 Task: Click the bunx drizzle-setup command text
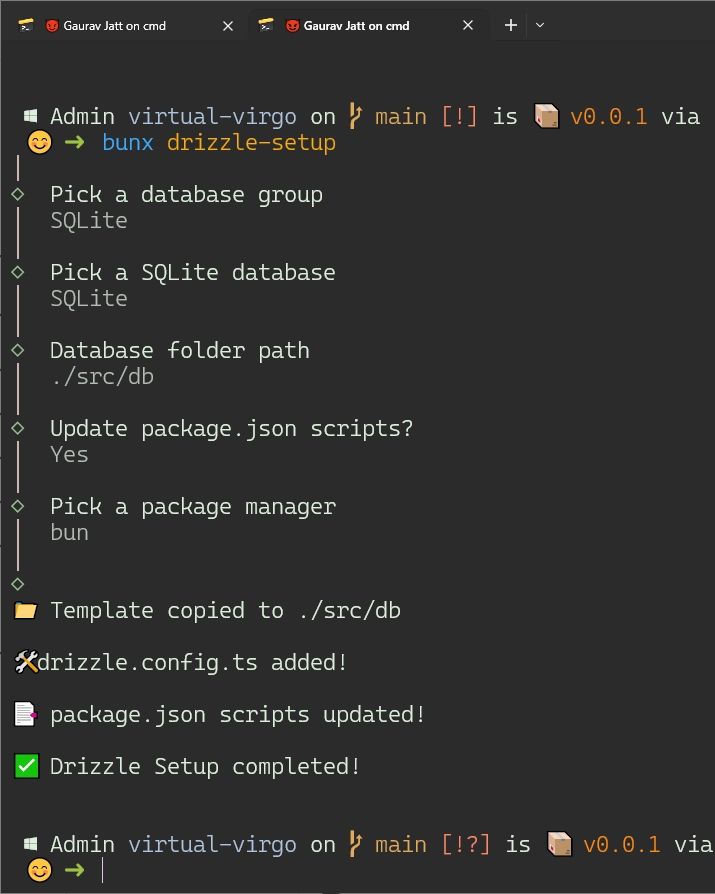pos(218,143)
